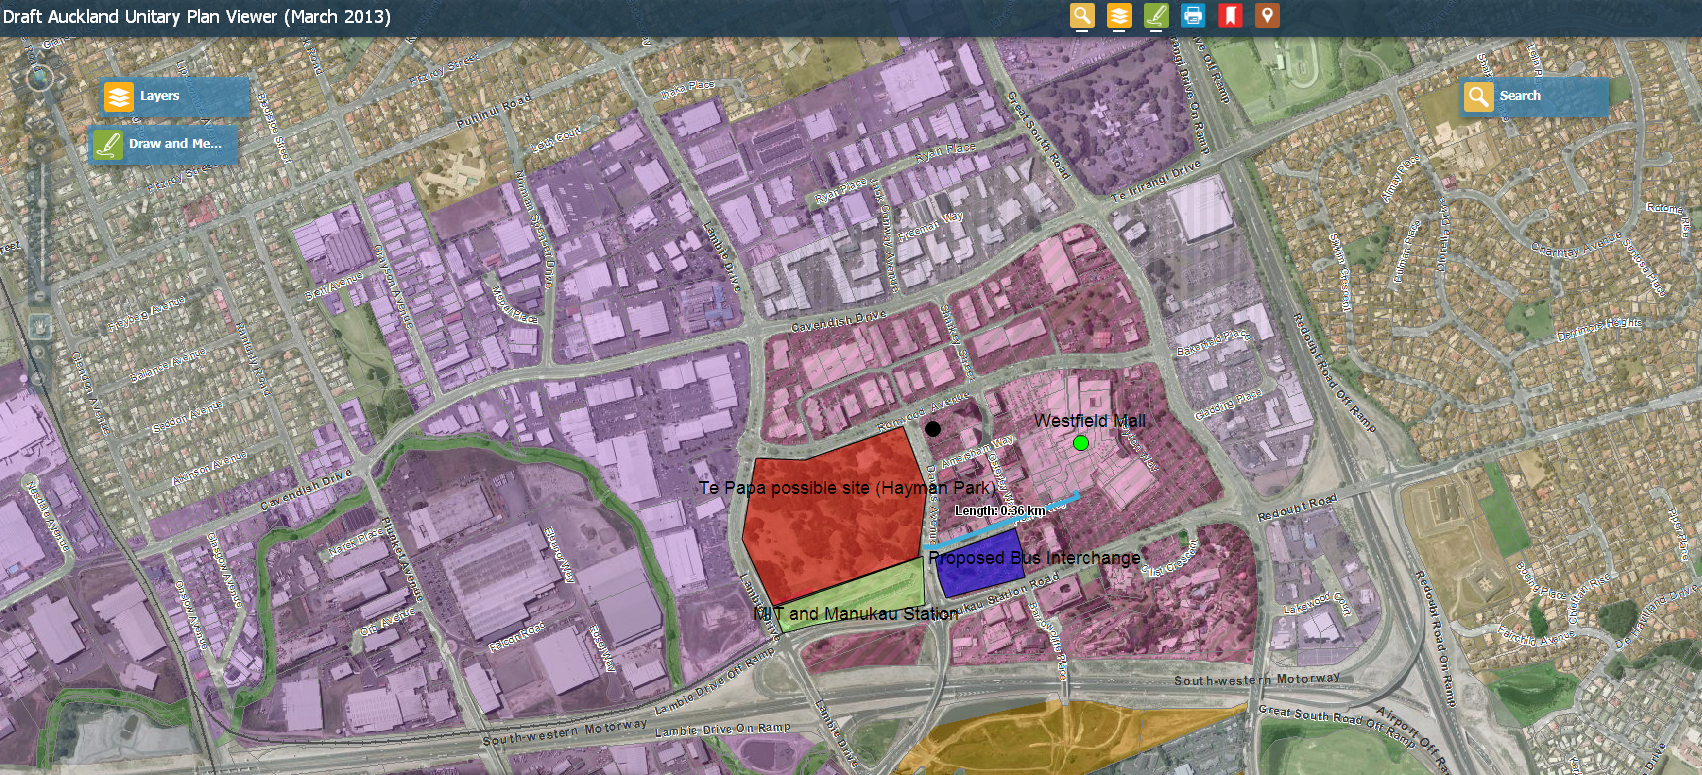1702x775 pixels.
Task: Click the Length 0.36 km measurement label
Action: pyautogui.click(x=999, y=511)
